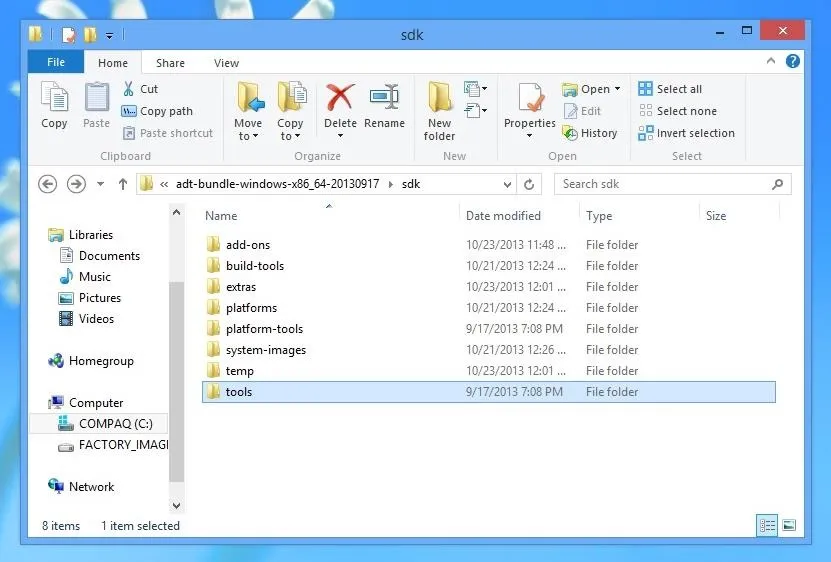
Task: Expand the address bar history dropdown
Action: pos(507,185)
